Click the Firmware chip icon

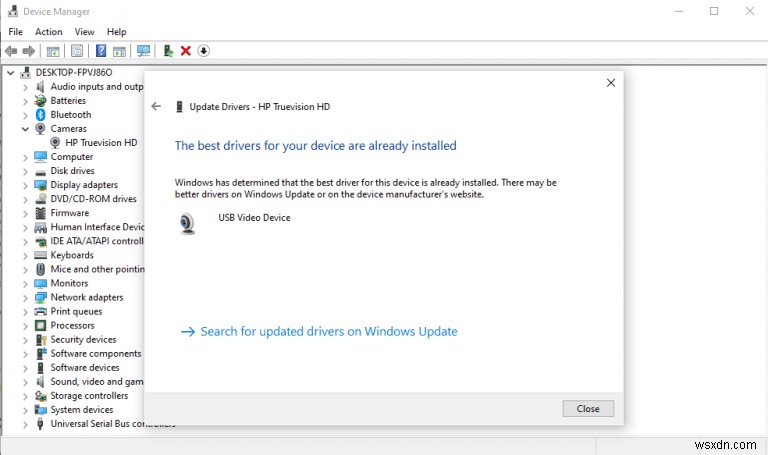41,213
